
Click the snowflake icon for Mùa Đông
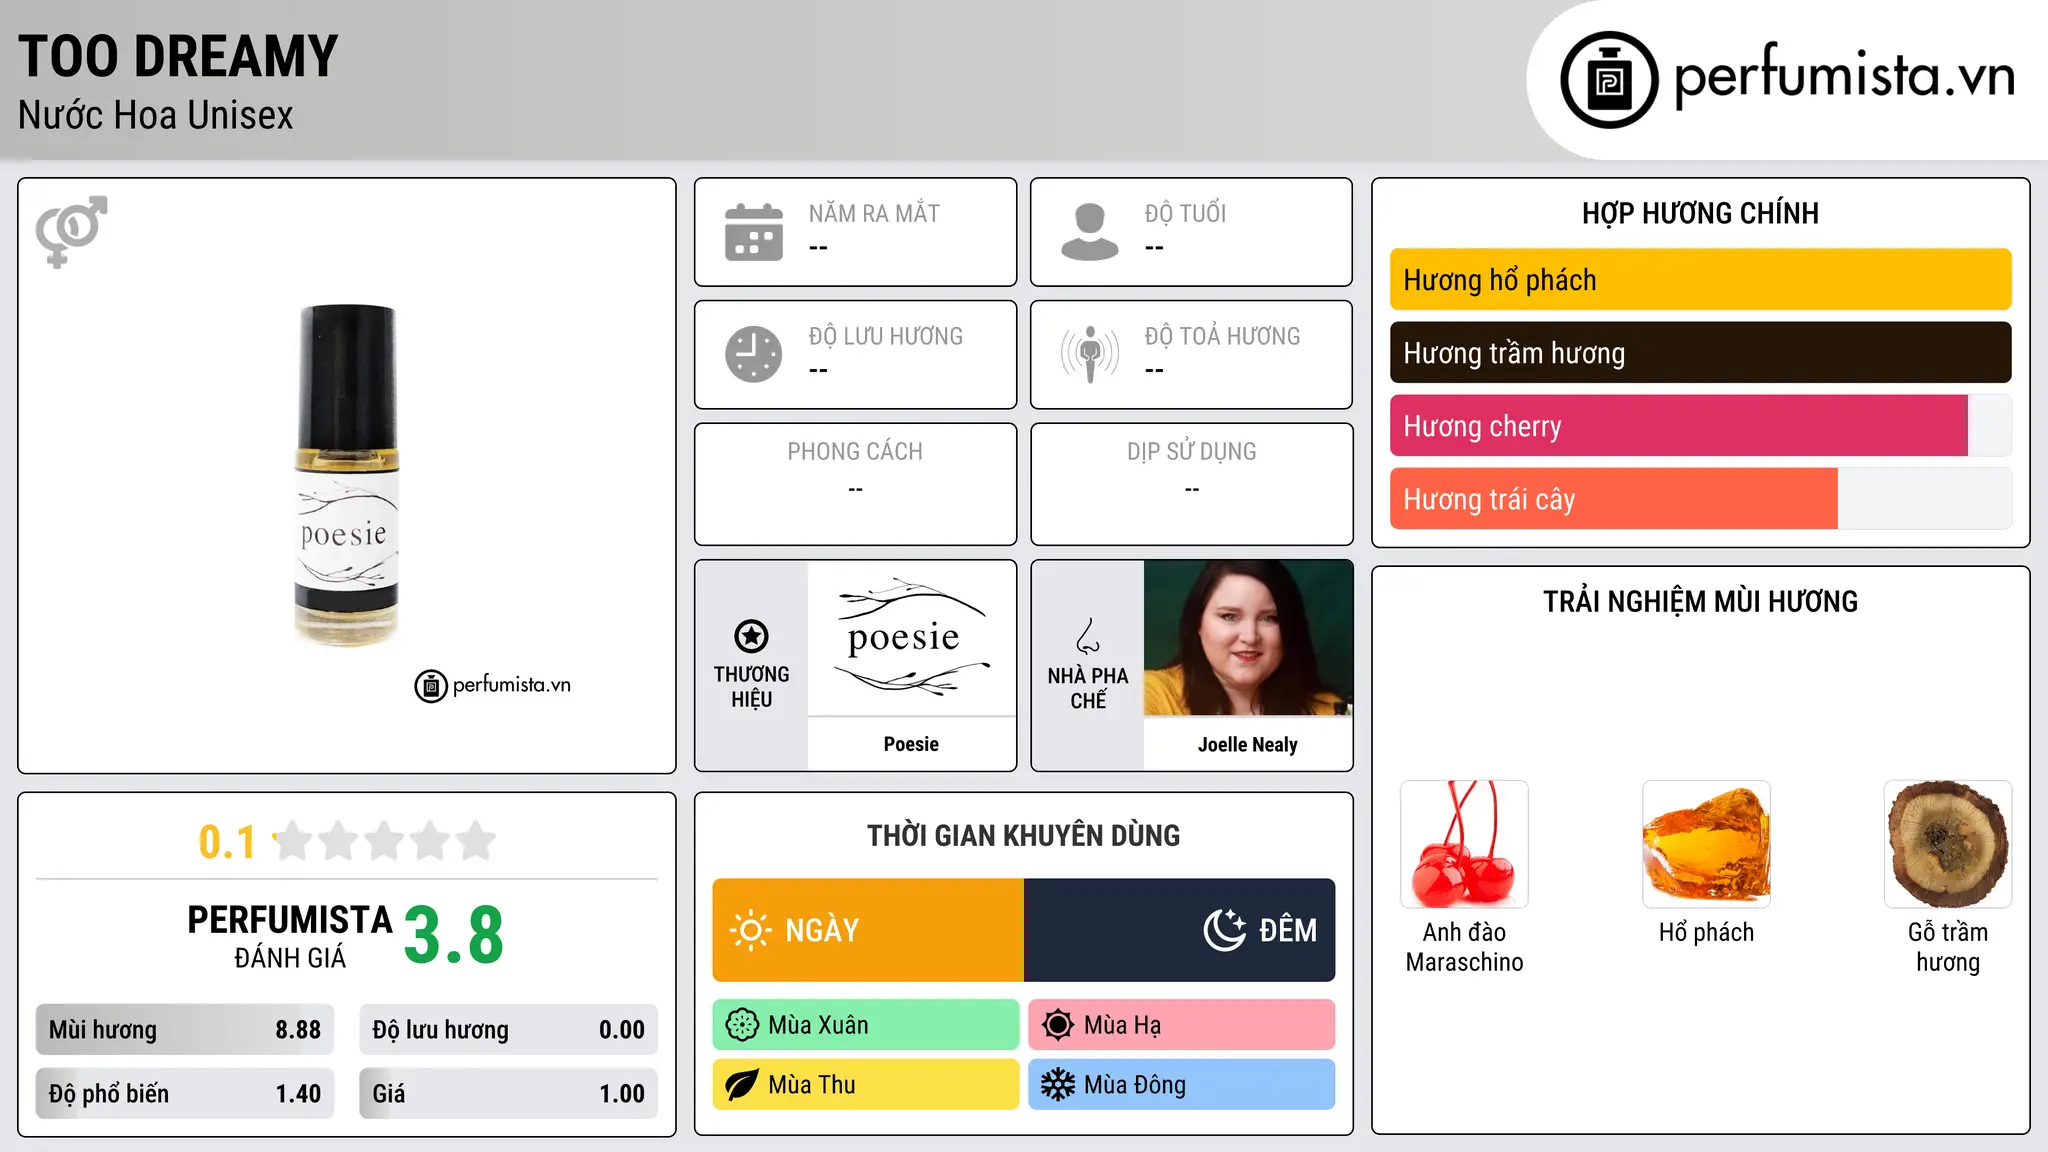[x=1057, y=1085]
